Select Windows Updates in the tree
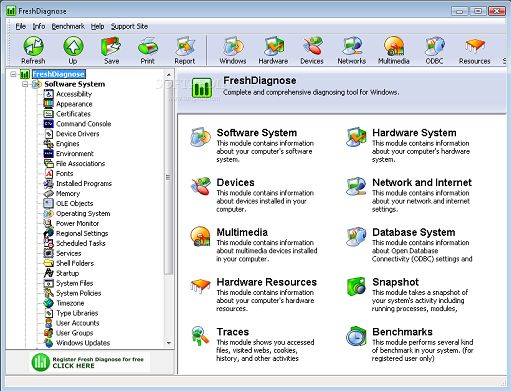 [83, 343]
